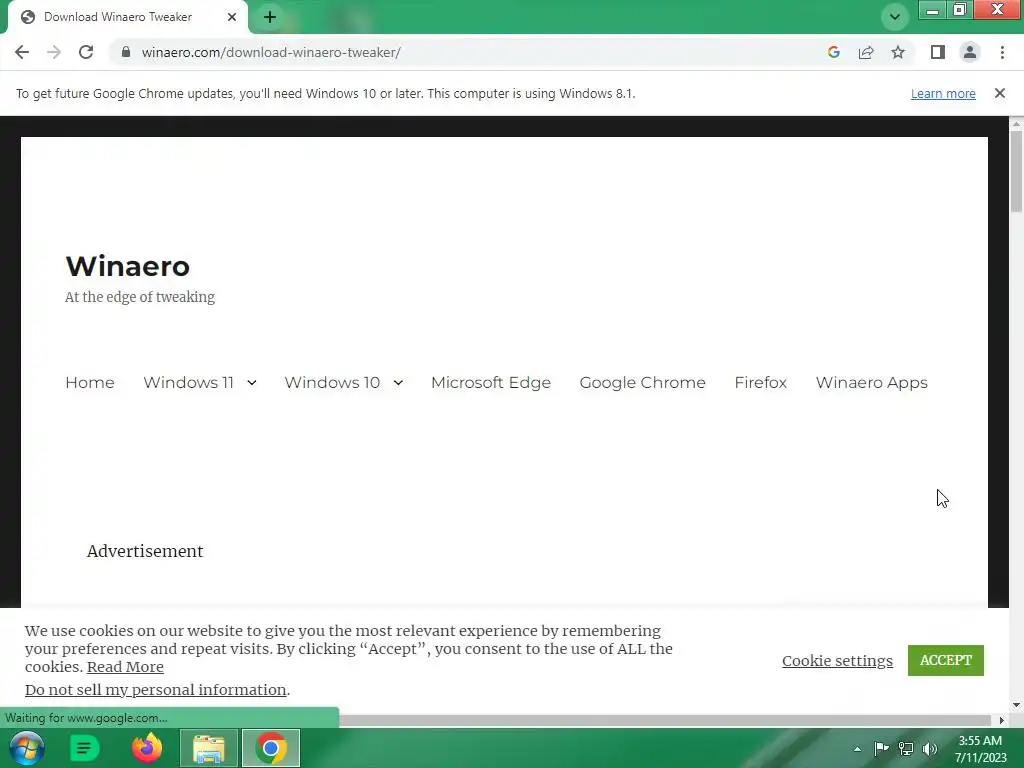Open the Google Chrome menu item

643,383
